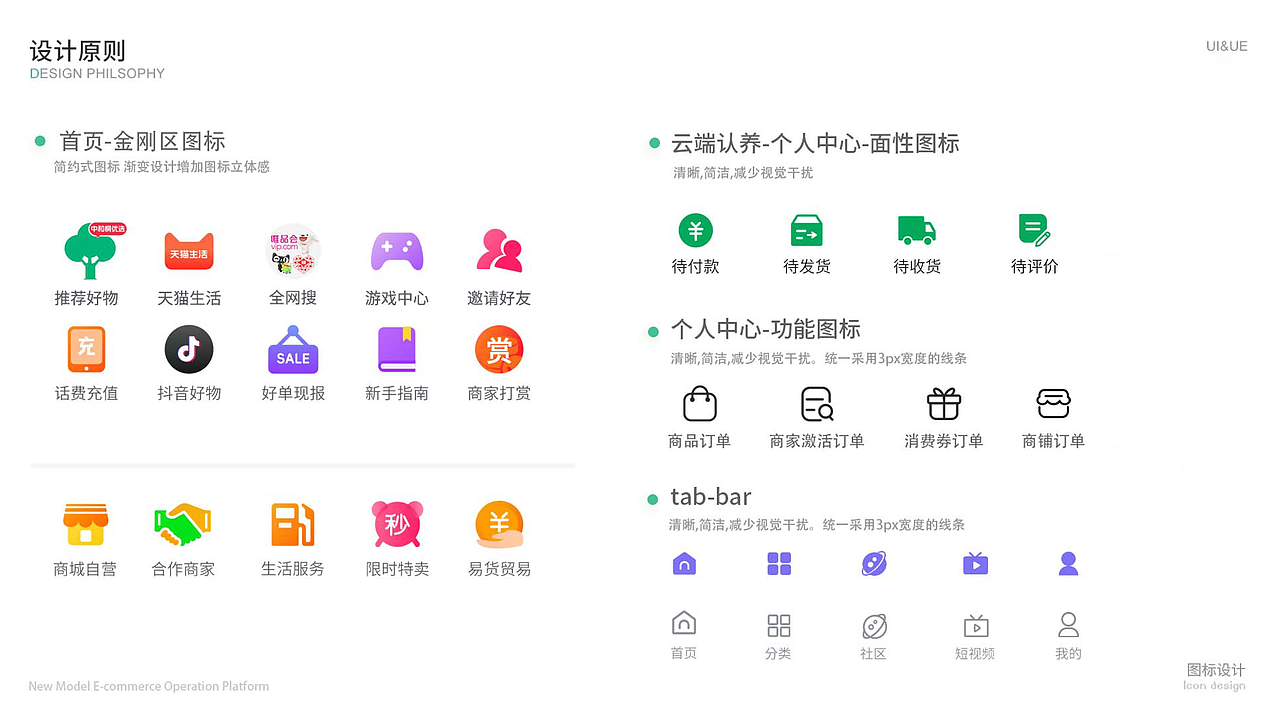Click the 消费券订单 gift box icon

point(943,403)
